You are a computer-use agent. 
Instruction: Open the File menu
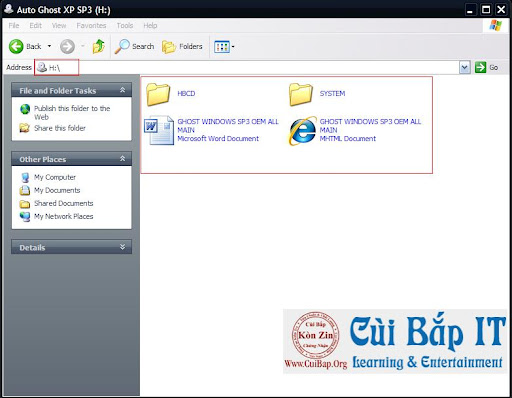click(14, 26)
